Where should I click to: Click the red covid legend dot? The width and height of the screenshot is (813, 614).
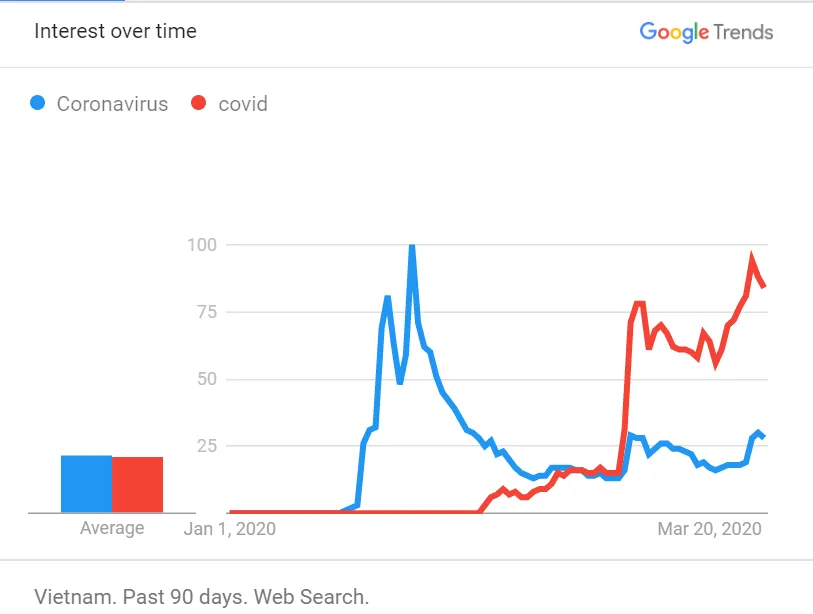199,103
